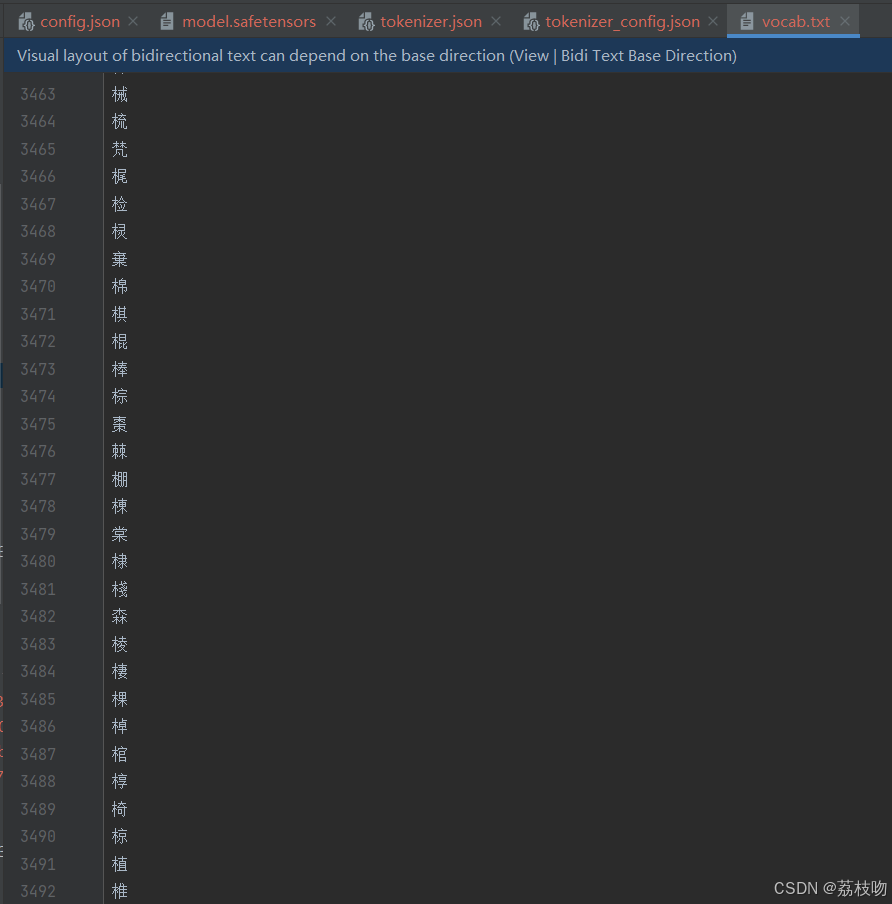Click line number 3491 in gutter

[x=38, y=864]
